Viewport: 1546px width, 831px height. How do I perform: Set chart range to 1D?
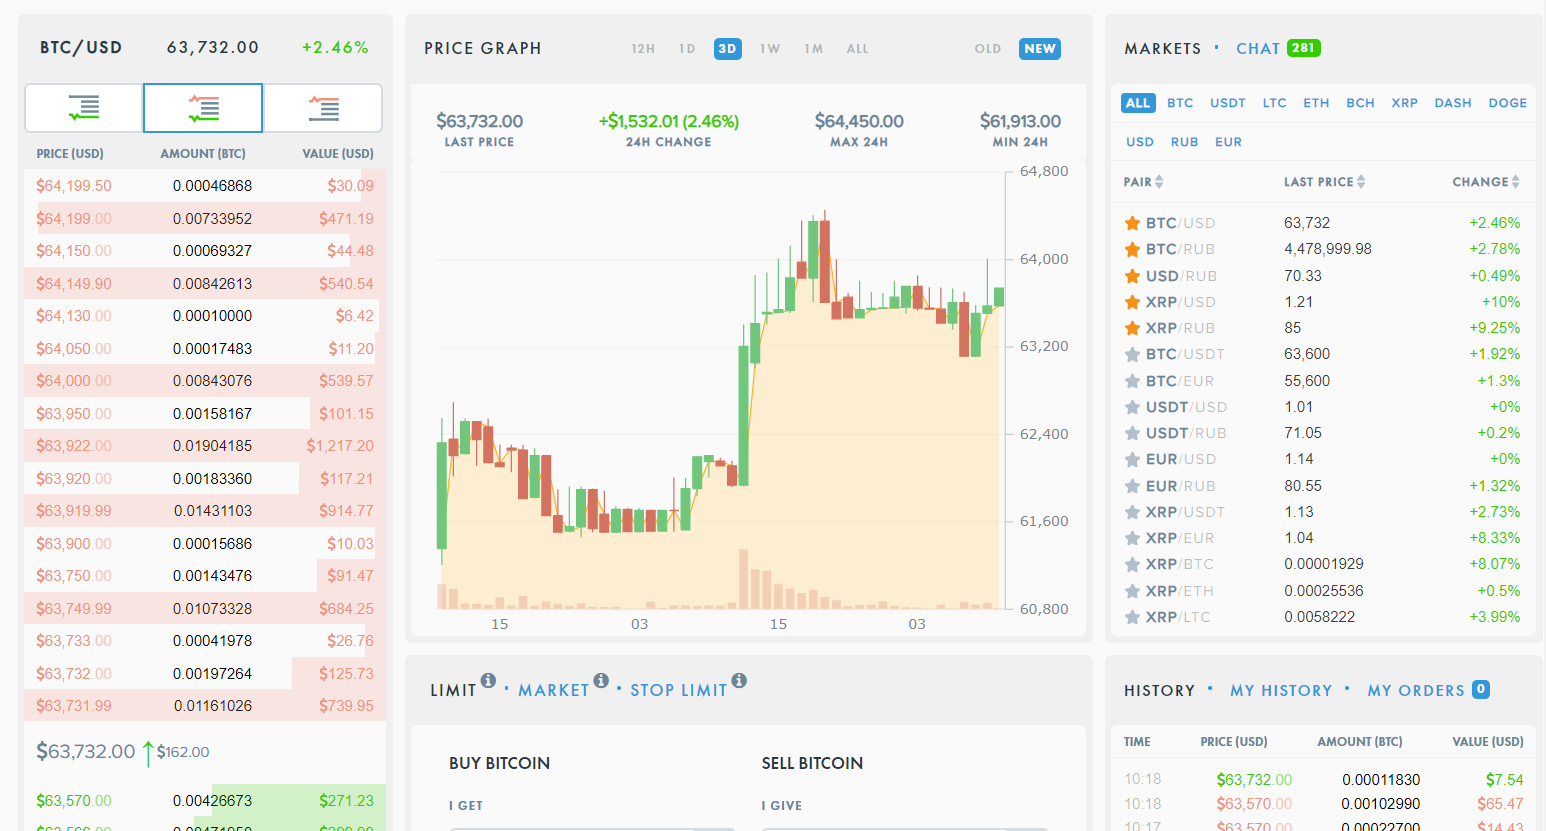687,49
